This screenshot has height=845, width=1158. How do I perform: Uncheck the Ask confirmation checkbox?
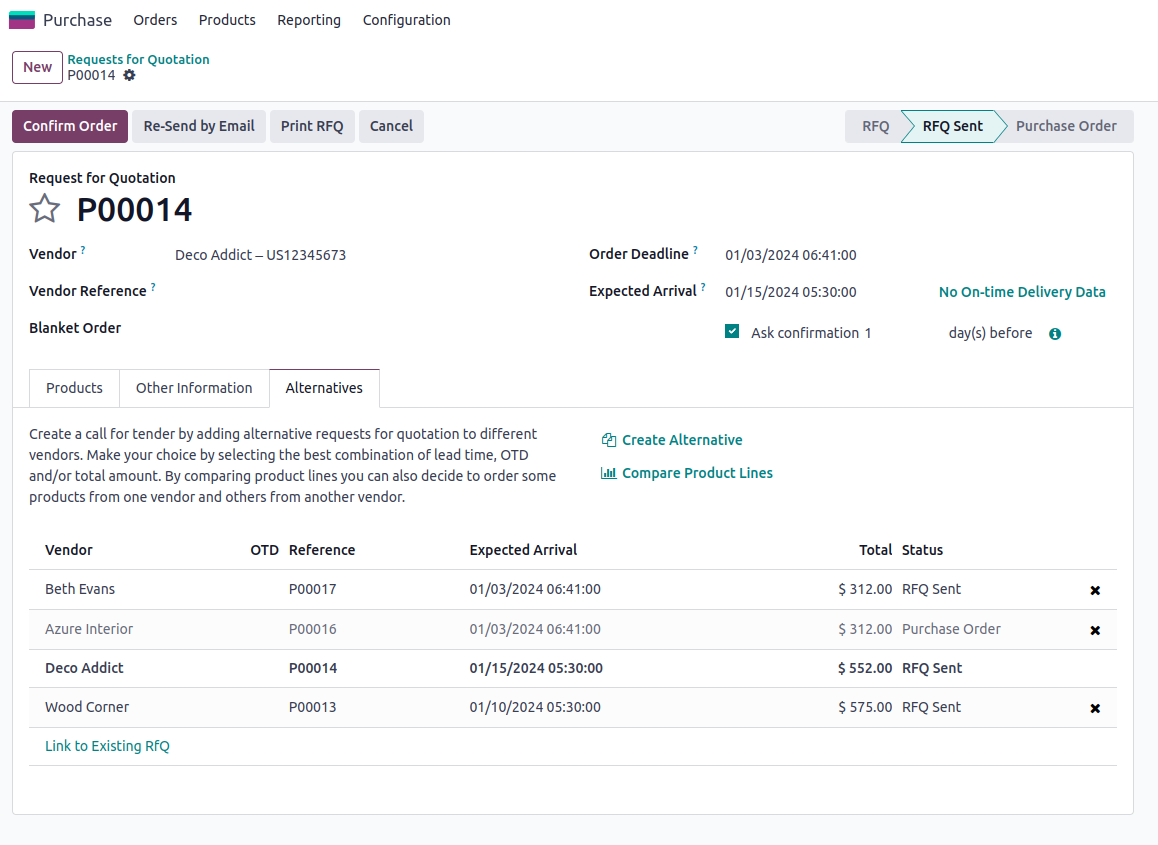pos(732,332)
